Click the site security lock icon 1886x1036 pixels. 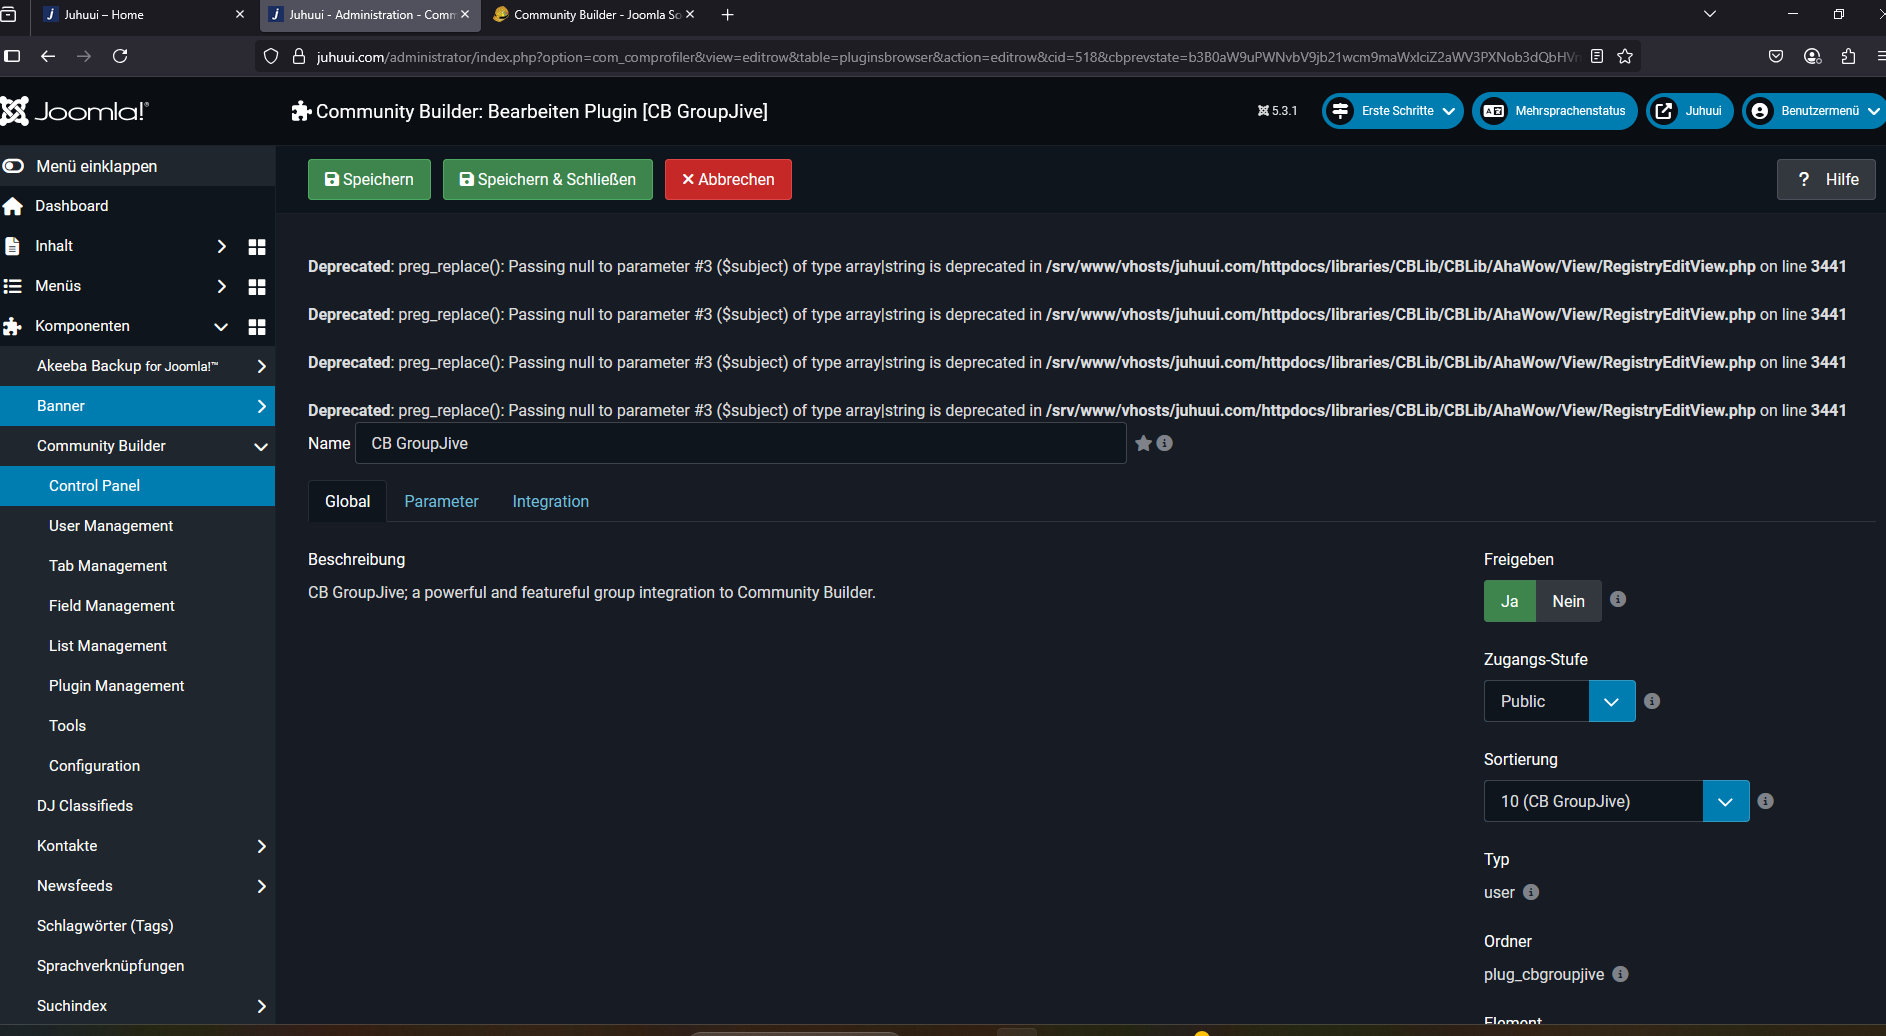(298, 57)
